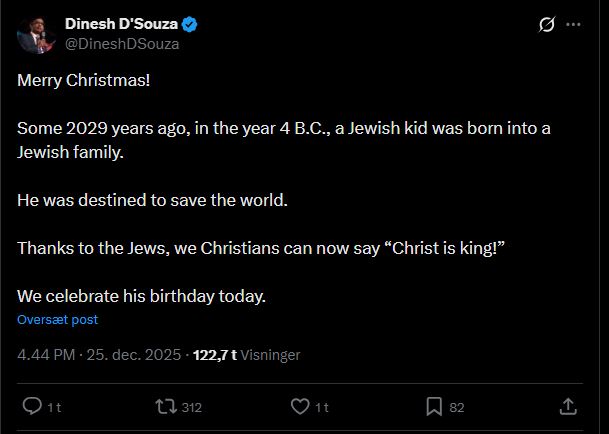View the "122,7 t Visninger" view count
The image size is (609, 434).
click(x=246, y=354)
